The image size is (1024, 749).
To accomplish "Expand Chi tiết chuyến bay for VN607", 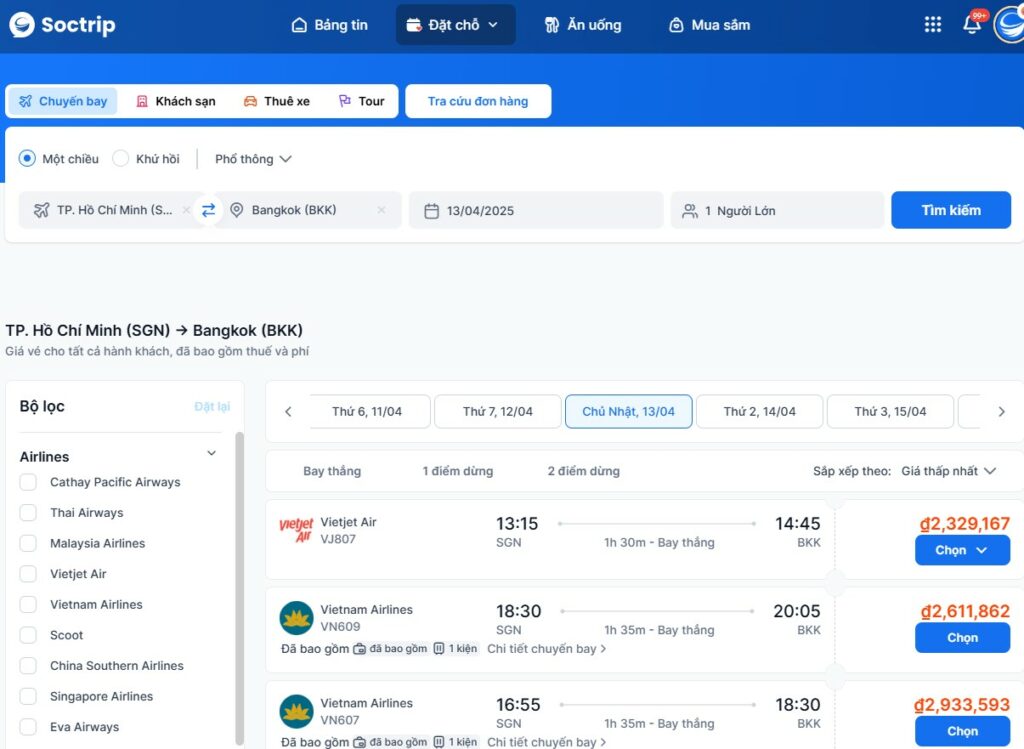I will click(547, 742).
